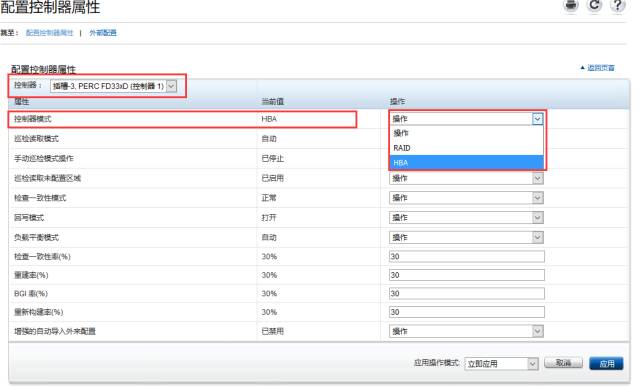Click the 返回页首 link
Screen dimensions: 640x387
coord(600,68)
